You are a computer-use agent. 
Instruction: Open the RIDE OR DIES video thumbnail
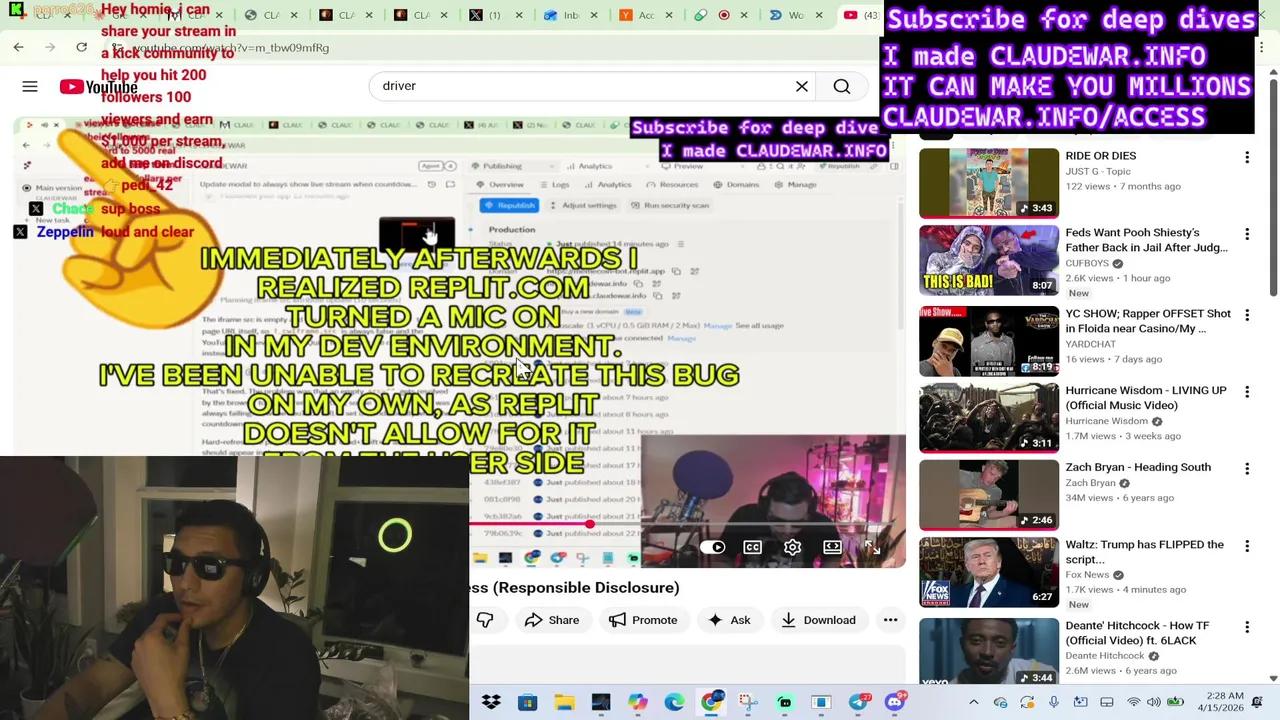(x=989, y=183)
